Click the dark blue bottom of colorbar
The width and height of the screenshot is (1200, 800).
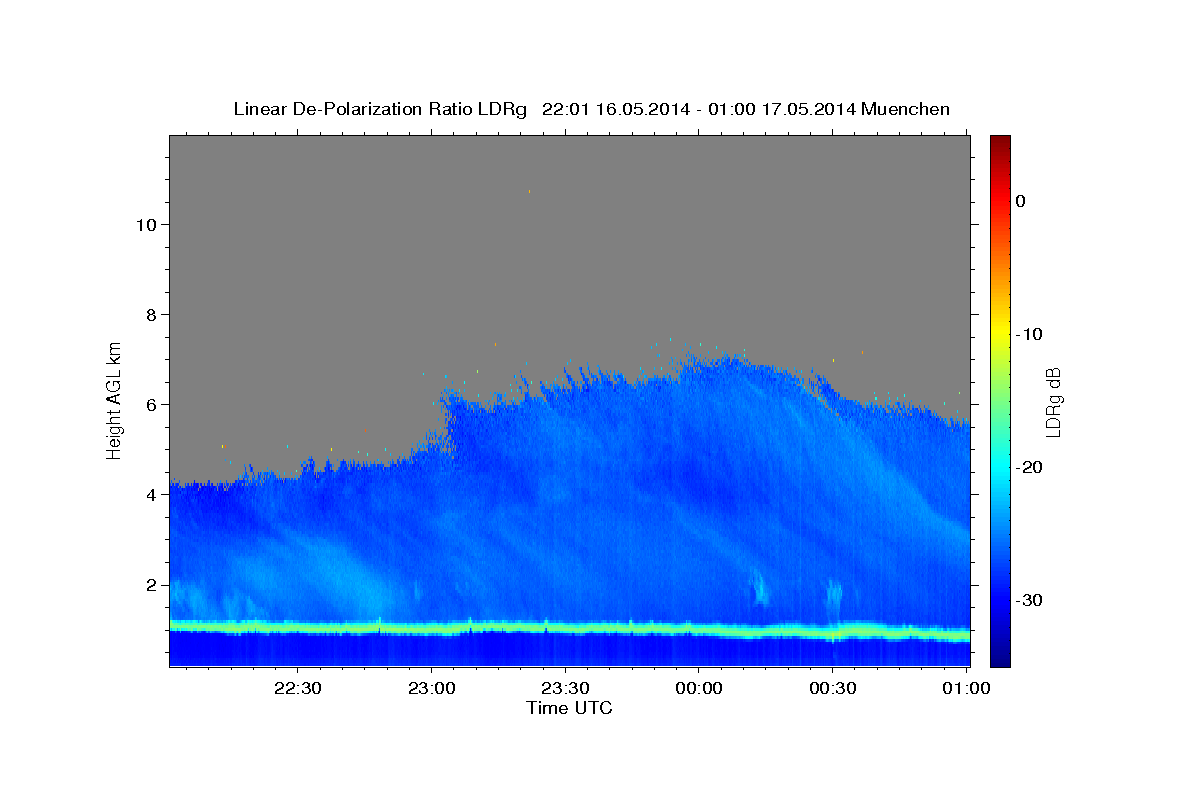1000,658
